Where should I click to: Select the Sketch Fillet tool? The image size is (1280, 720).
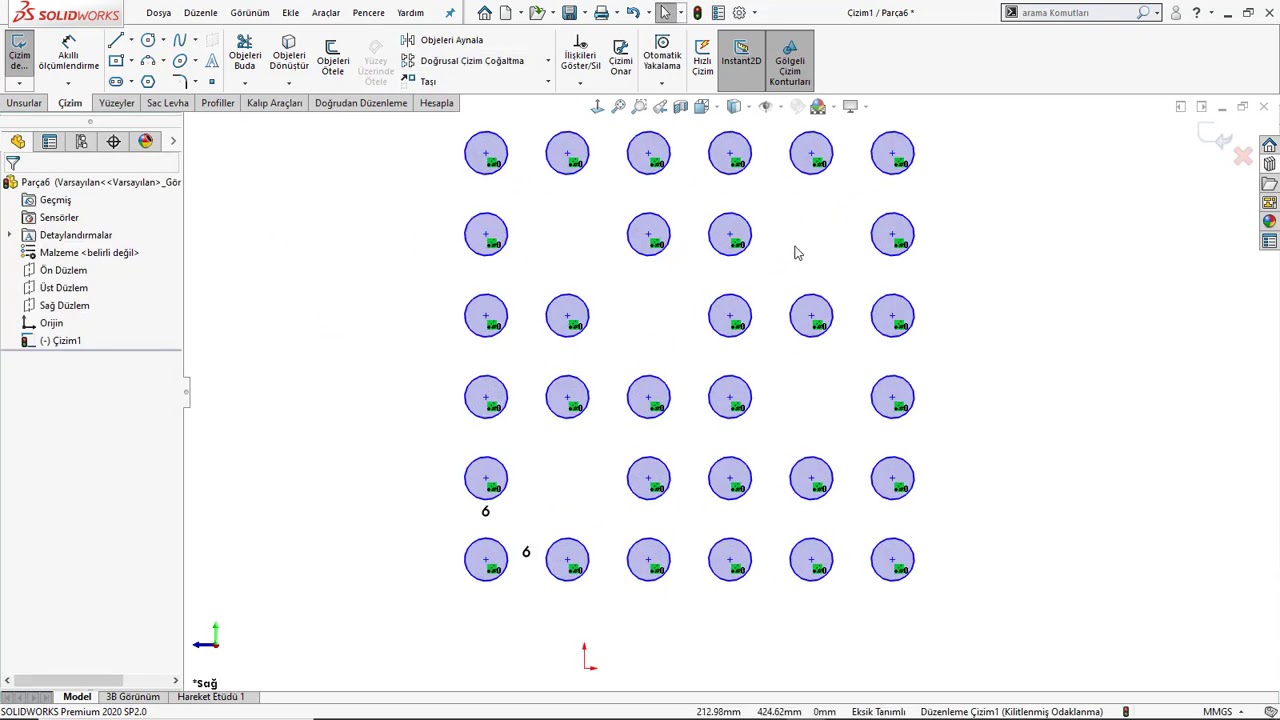click(180, 82)
